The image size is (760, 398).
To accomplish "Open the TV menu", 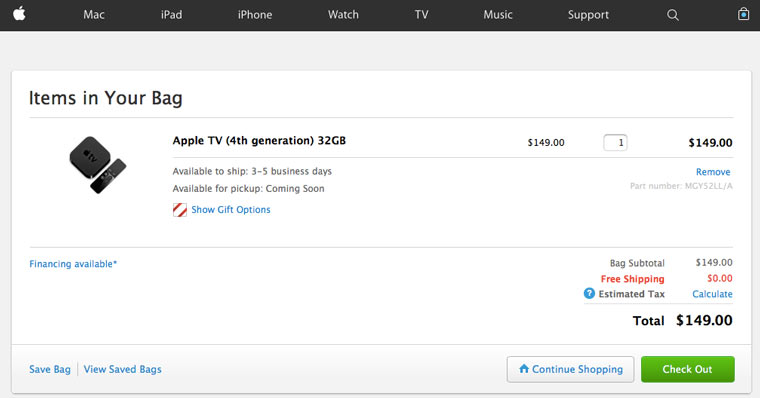I will coord(422,15).
